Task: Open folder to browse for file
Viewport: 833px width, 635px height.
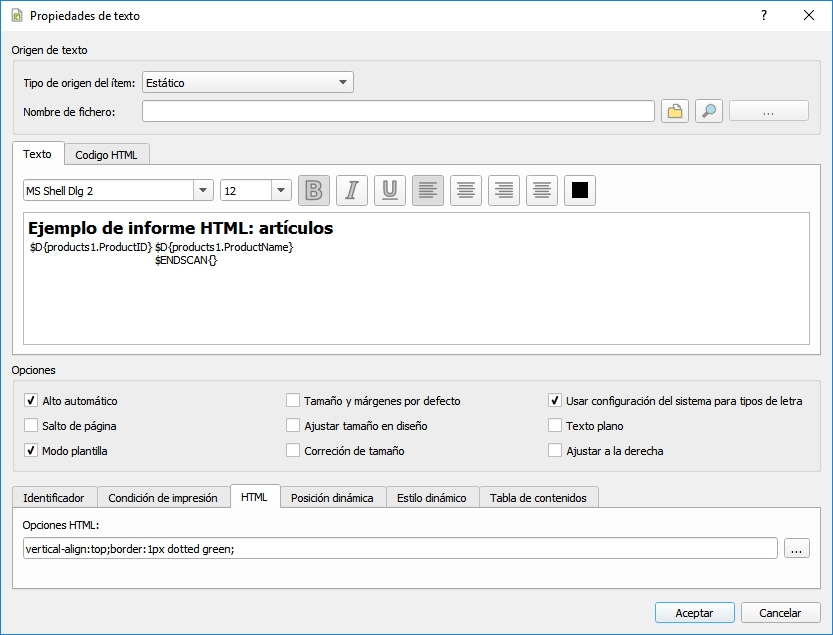Action: click(x=675, y=111)
